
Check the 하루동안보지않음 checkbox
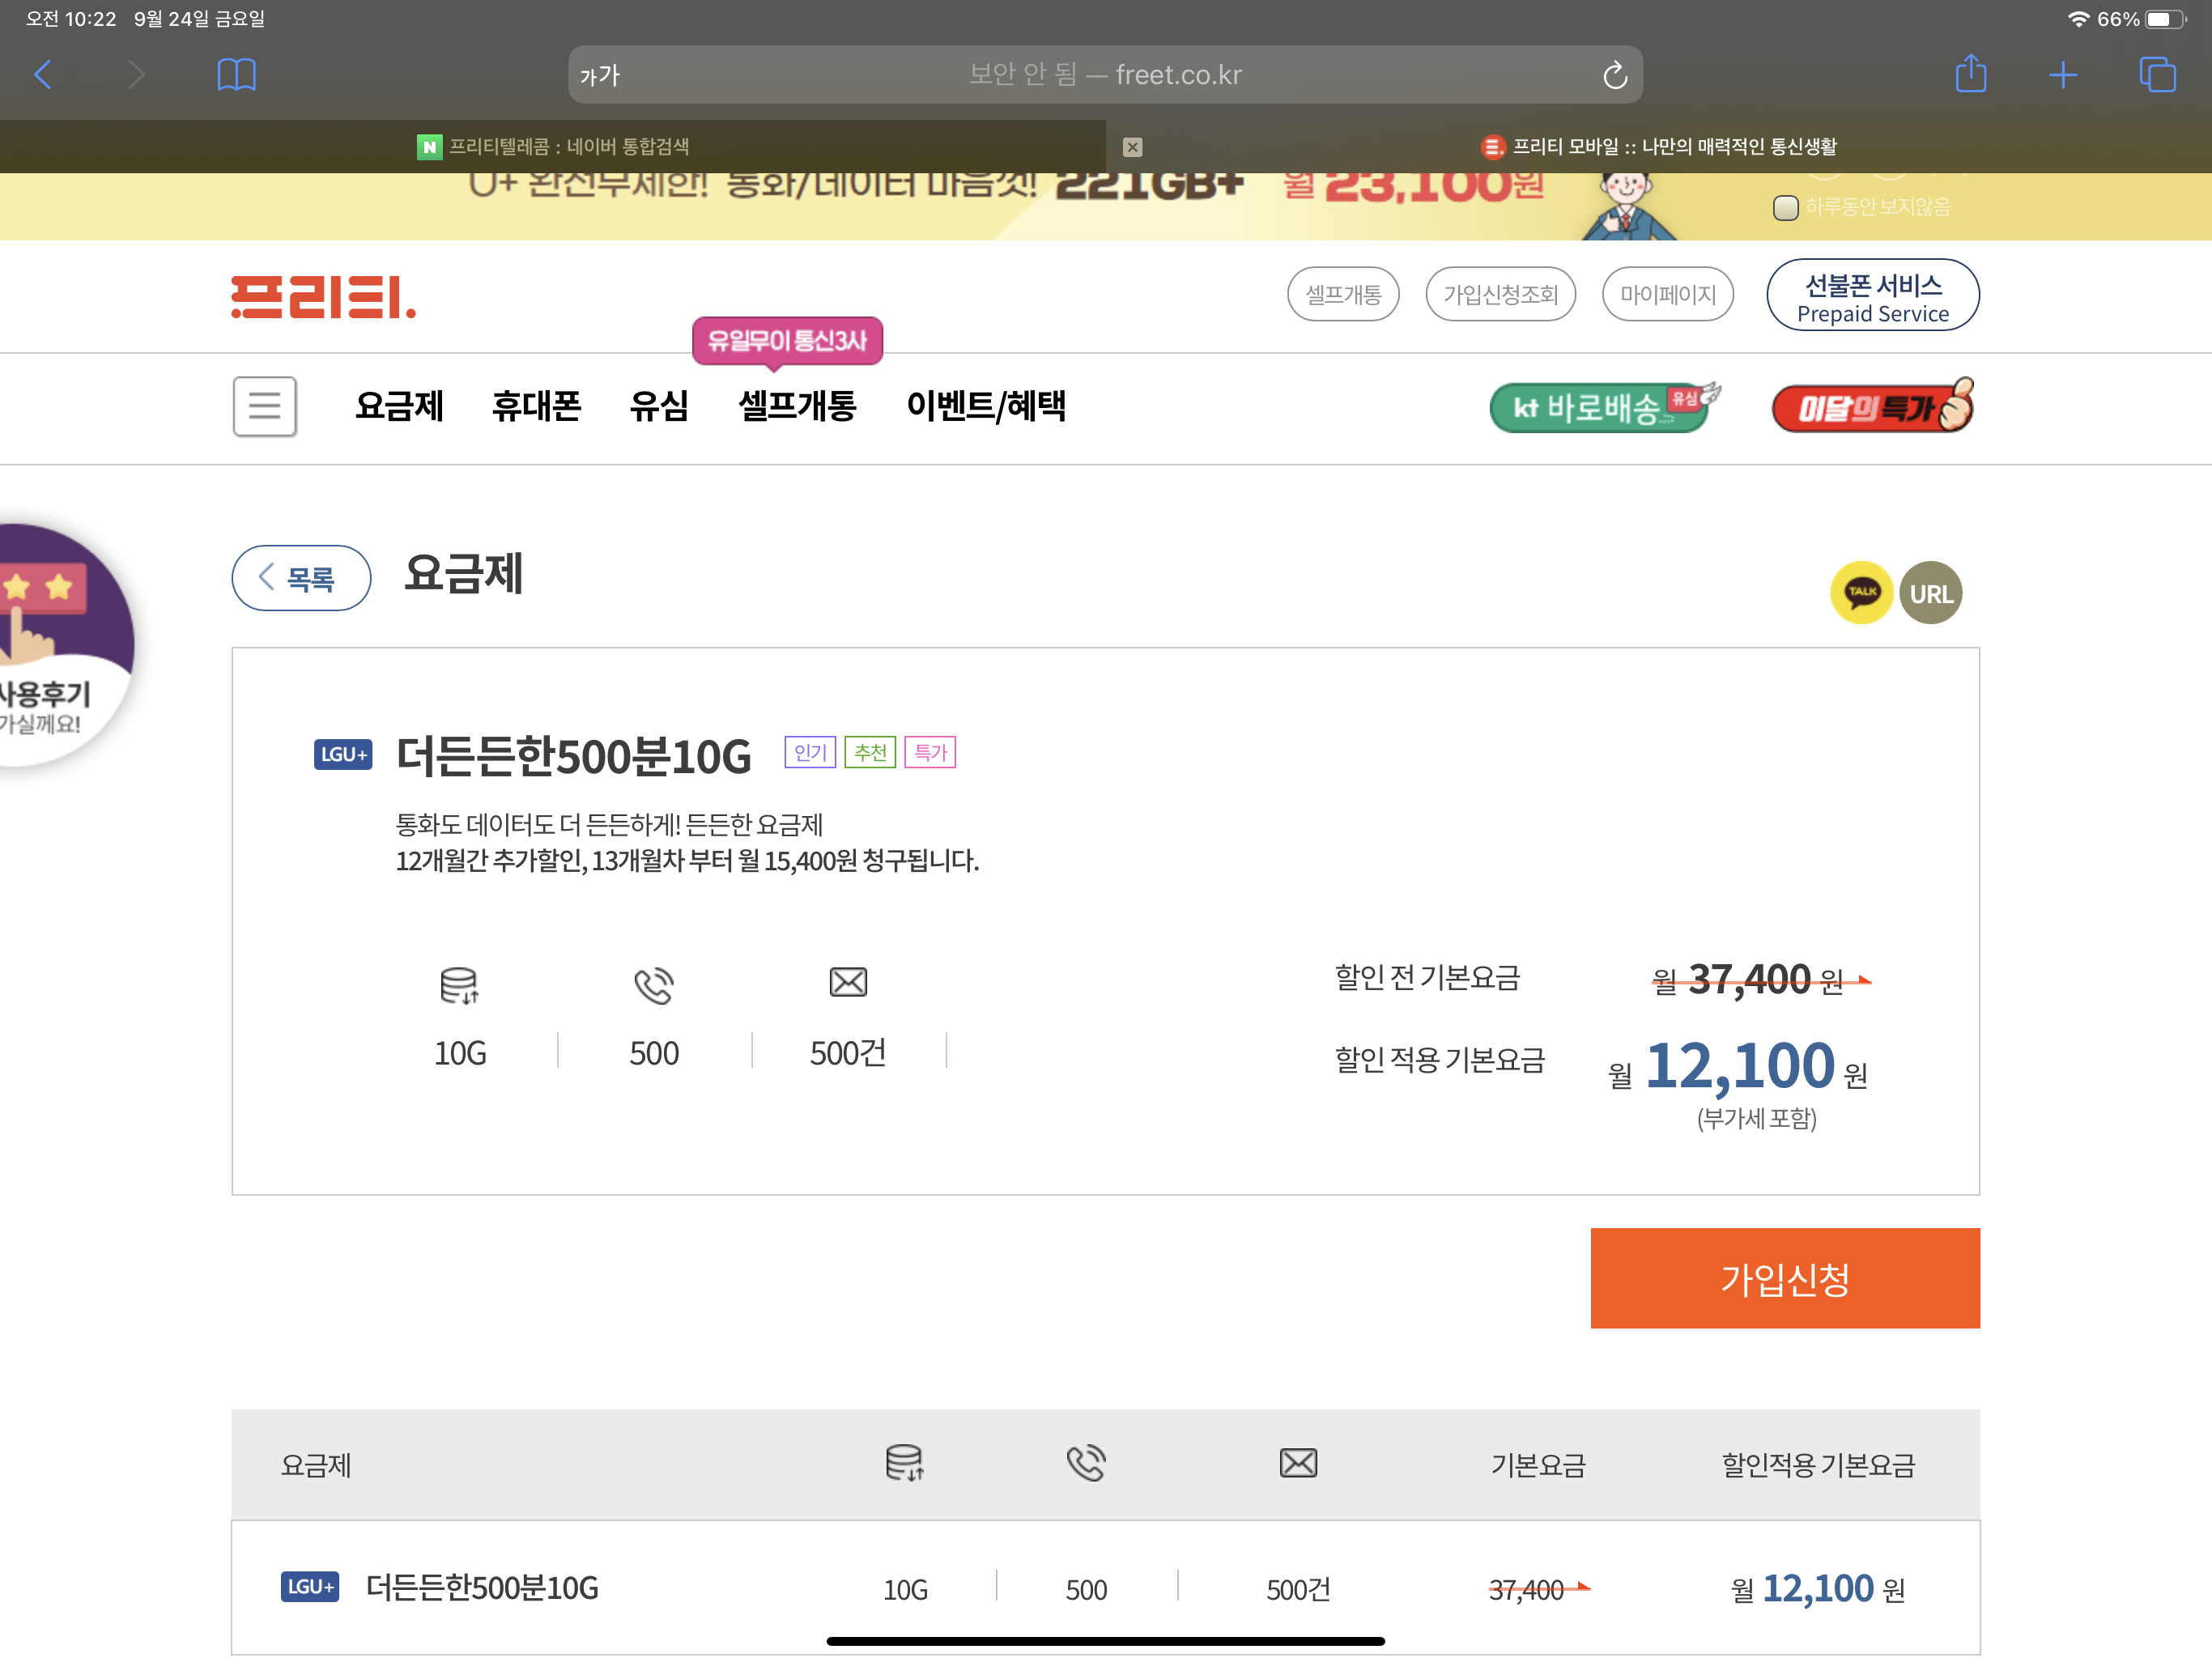[1785, 208]
